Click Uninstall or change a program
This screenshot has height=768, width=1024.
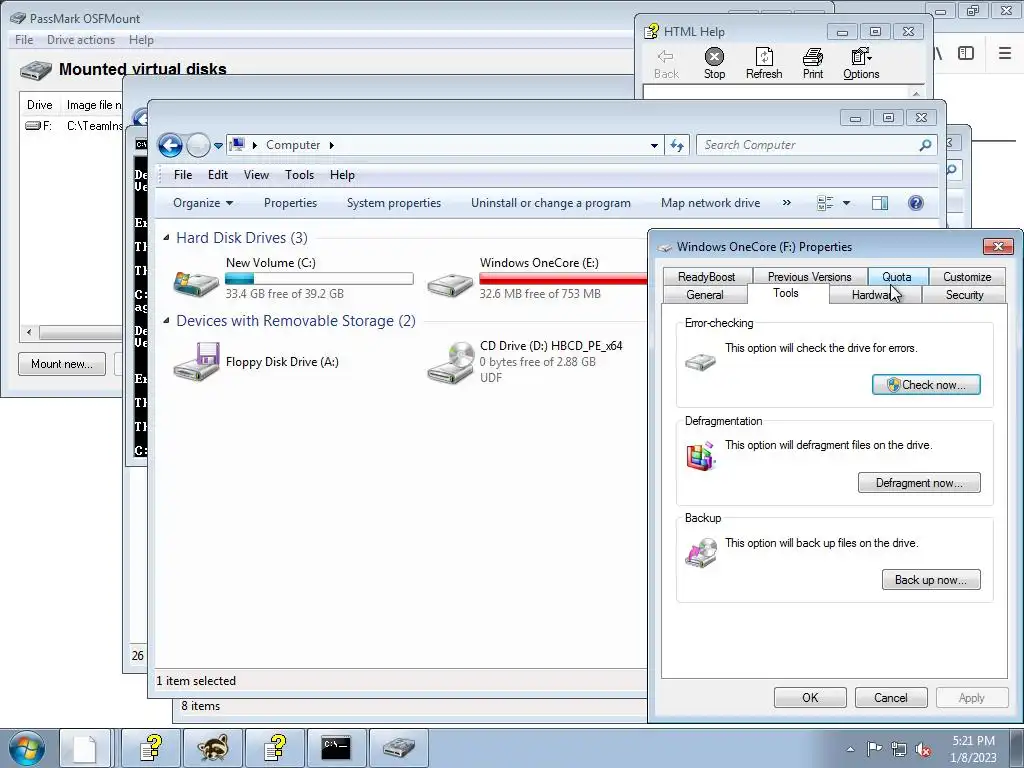click(551, 203)
